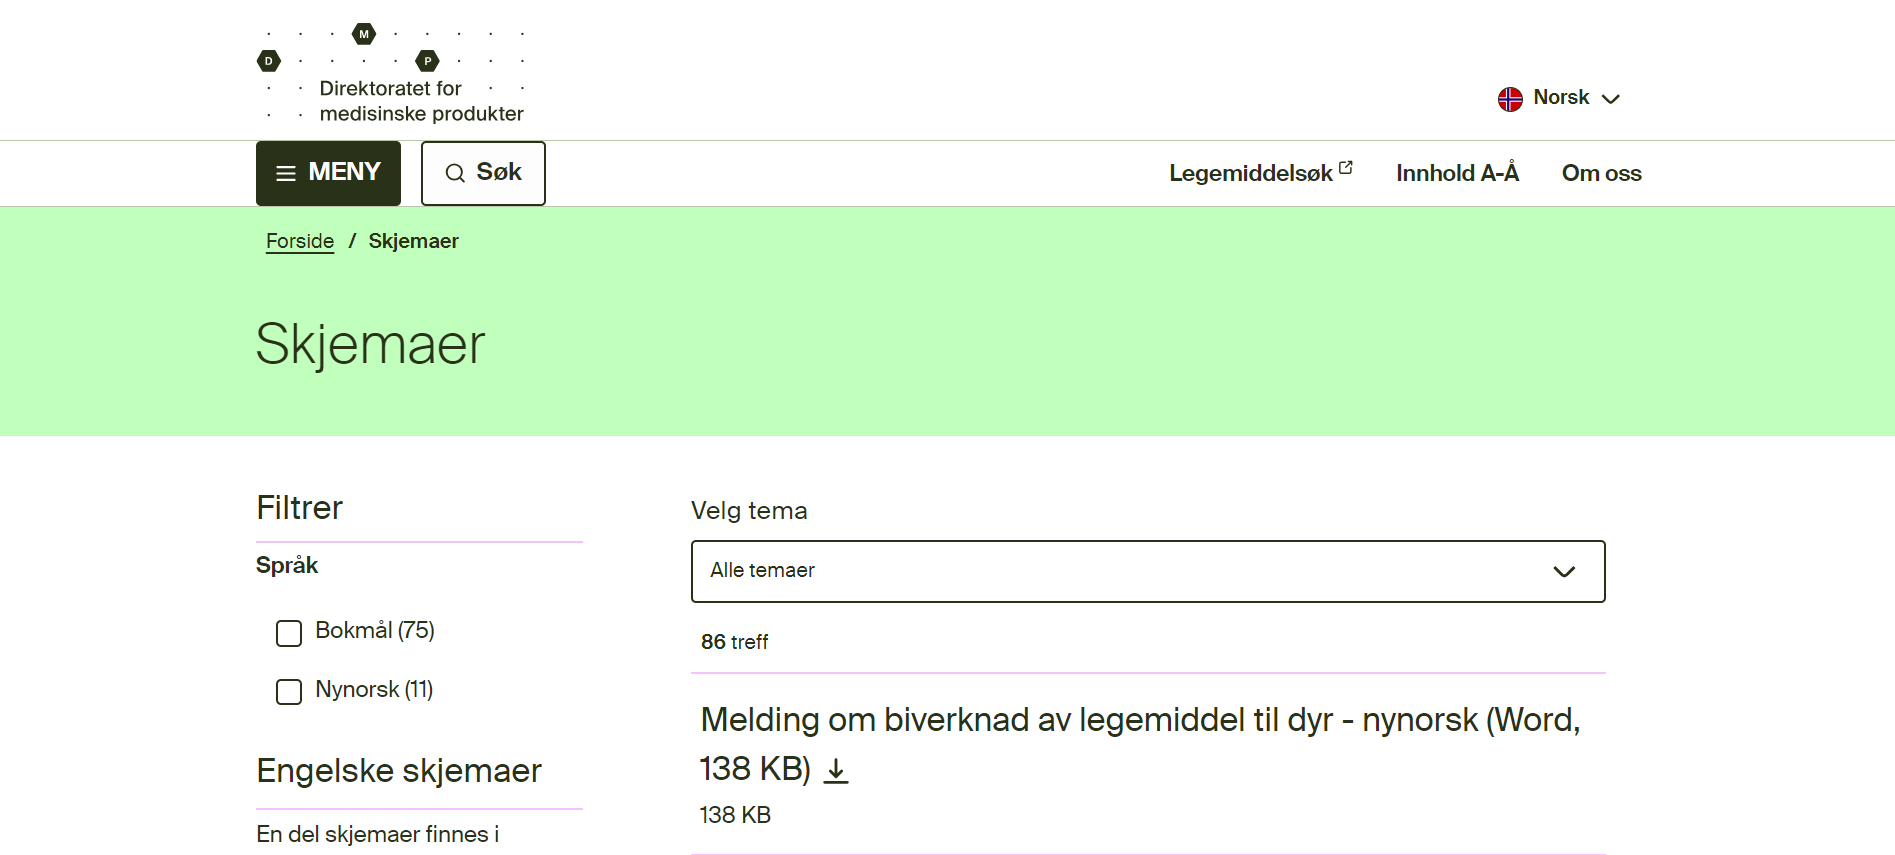Go to Innhold A-Å
The image size is (1895, 855).
[x=1457, y=173]
